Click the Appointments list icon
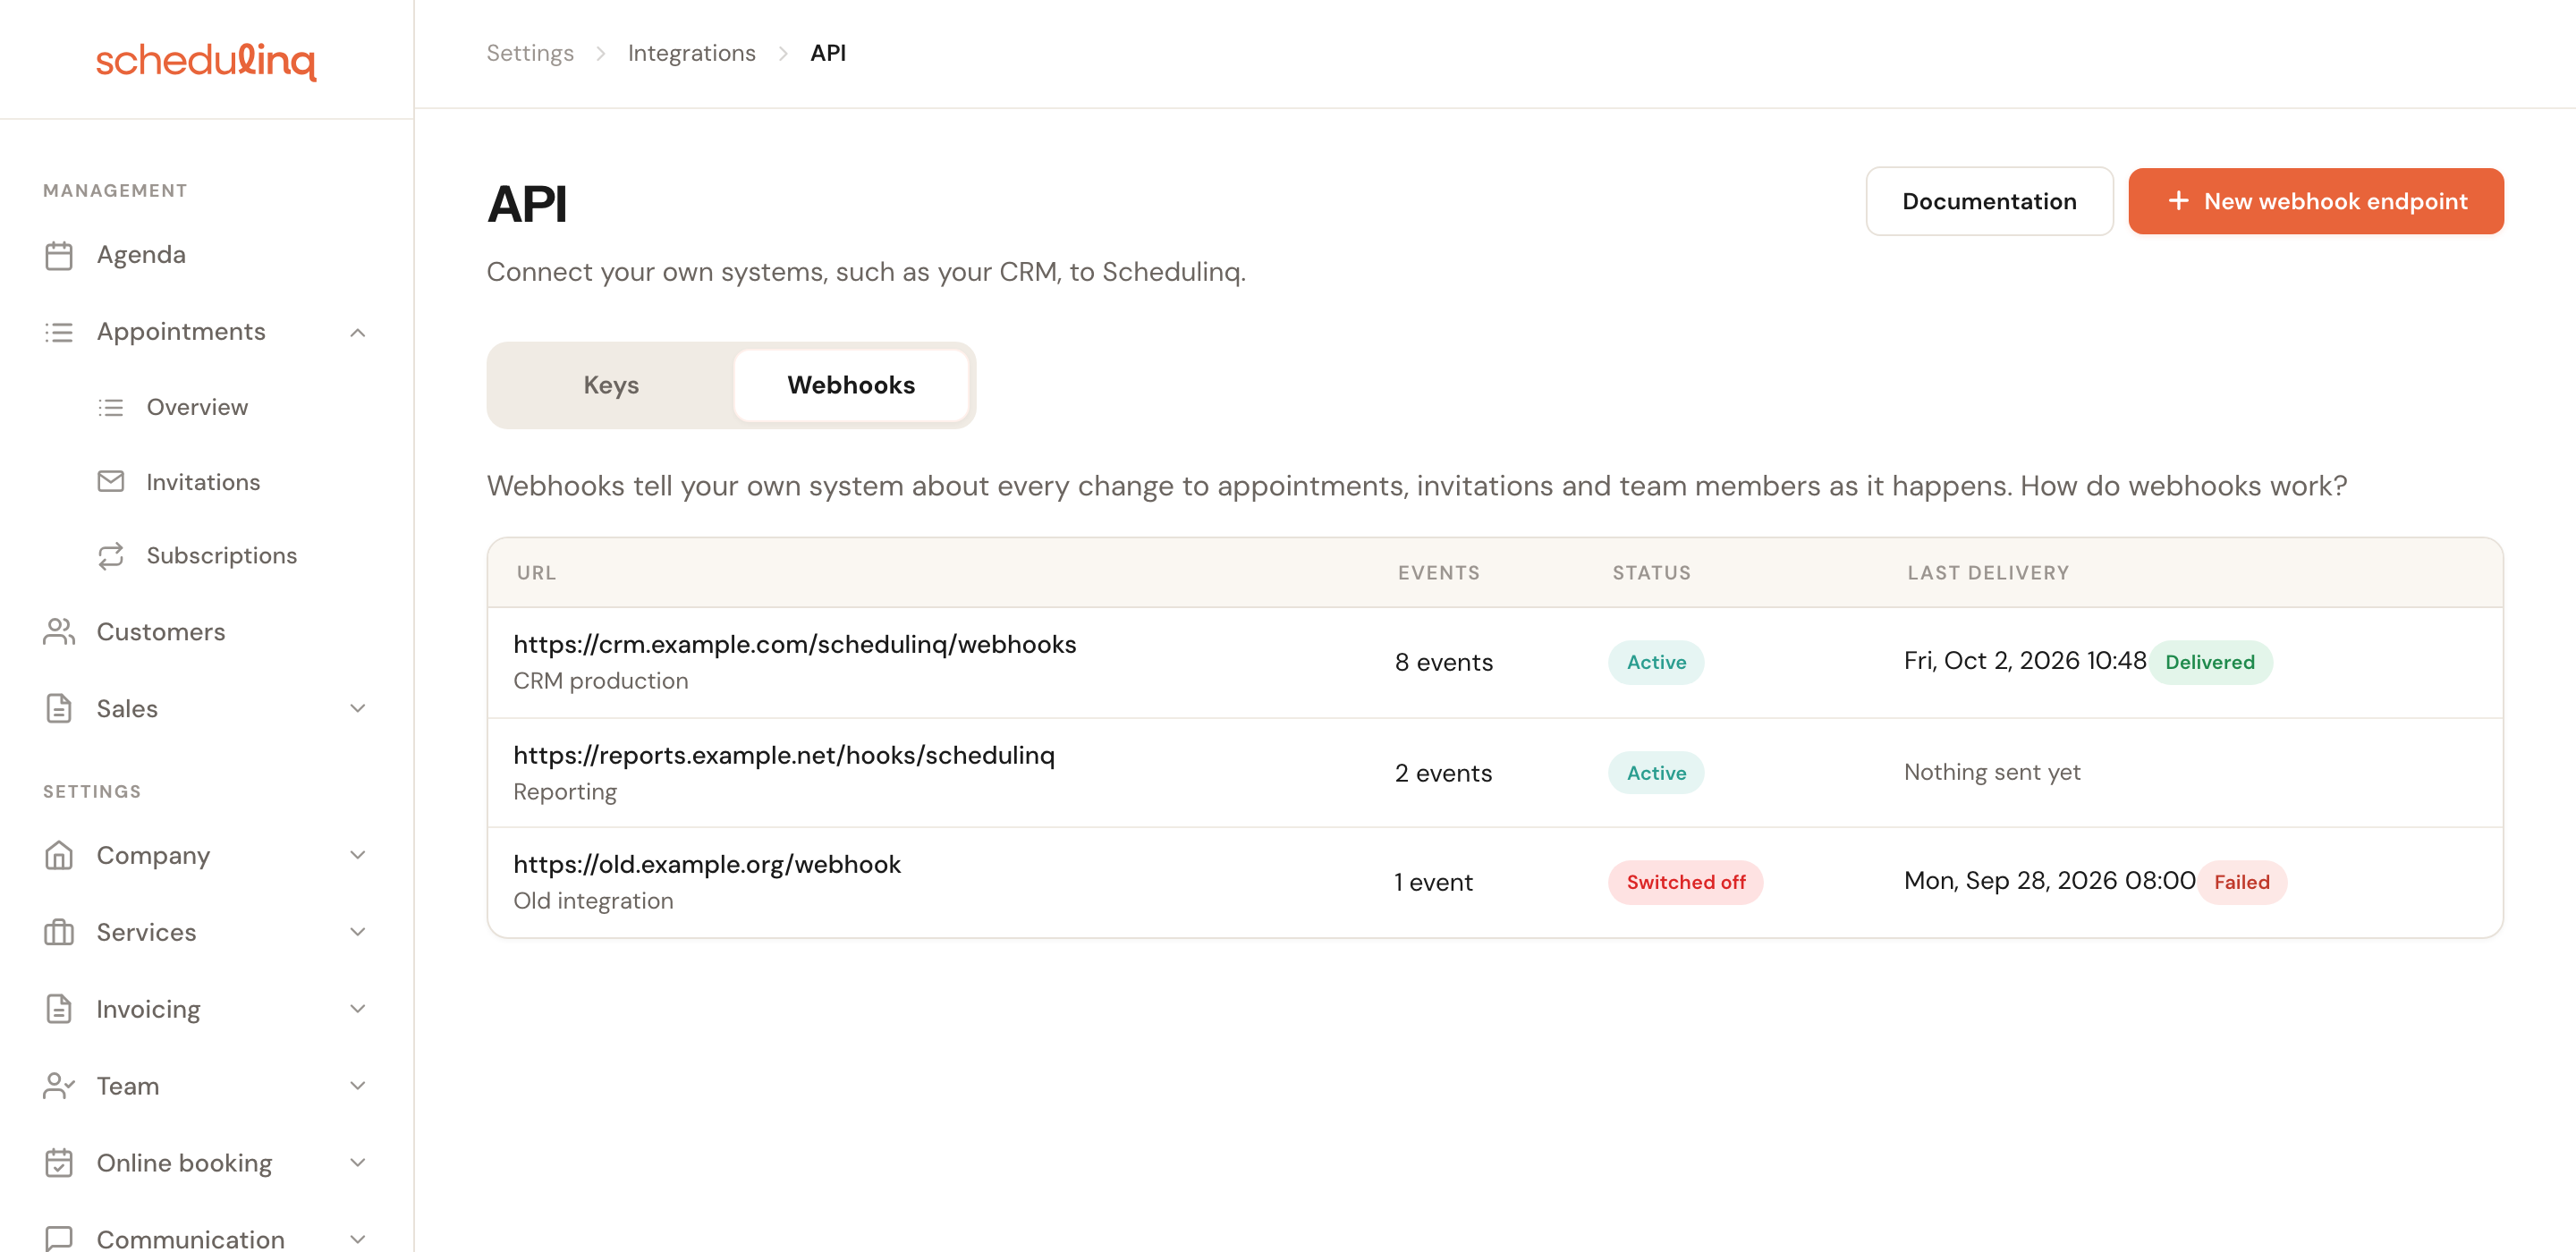The width and height of the screenshot is (2576, 1252). (x=59, y=332)
